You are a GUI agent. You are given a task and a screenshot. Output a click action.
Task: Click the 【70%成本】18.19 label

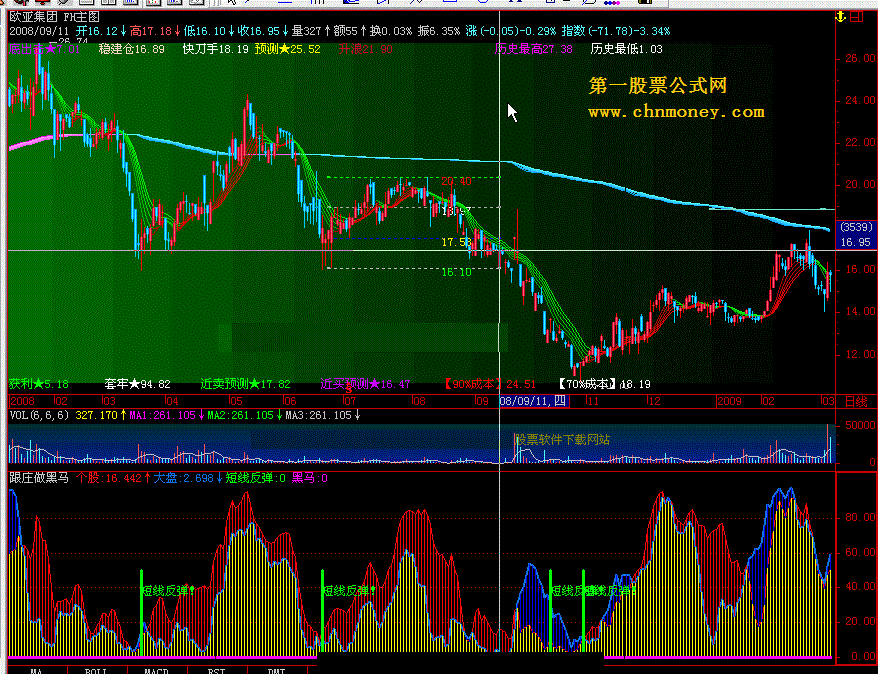(604, 385)
